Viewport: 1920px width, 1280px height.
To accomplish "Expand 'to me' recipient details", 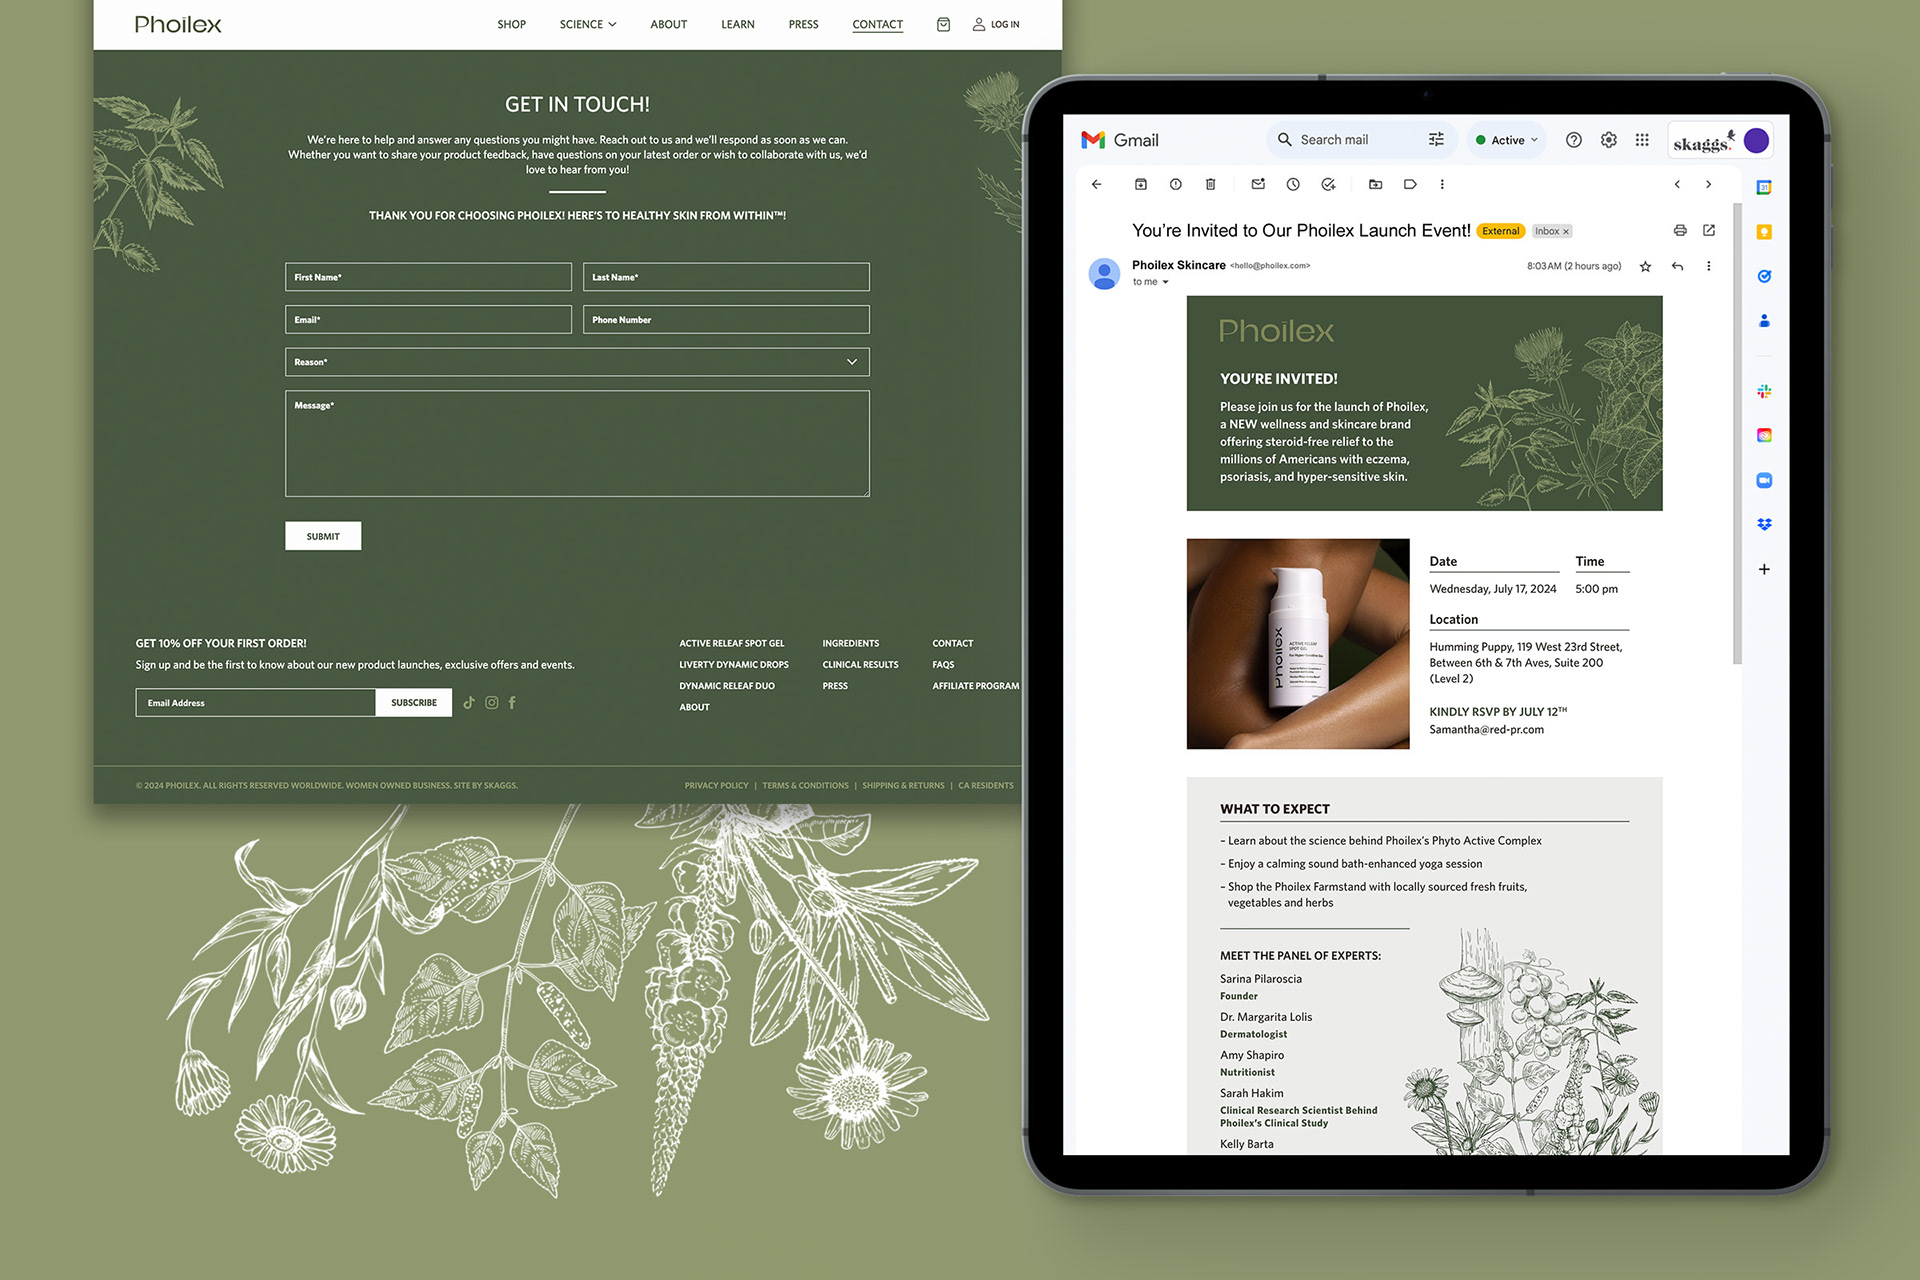I will pos(1165,282).
